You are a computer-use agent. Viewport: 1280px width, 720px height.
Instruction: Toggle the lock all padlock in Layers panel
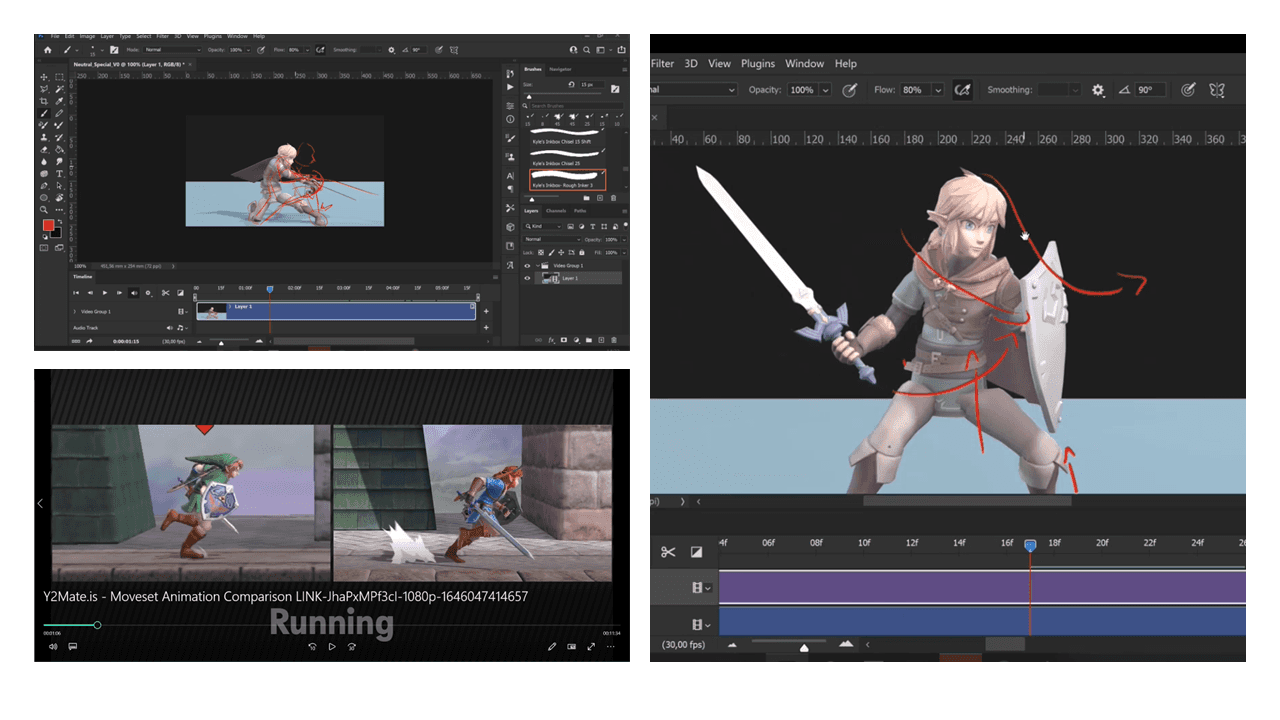coord(582,252)
